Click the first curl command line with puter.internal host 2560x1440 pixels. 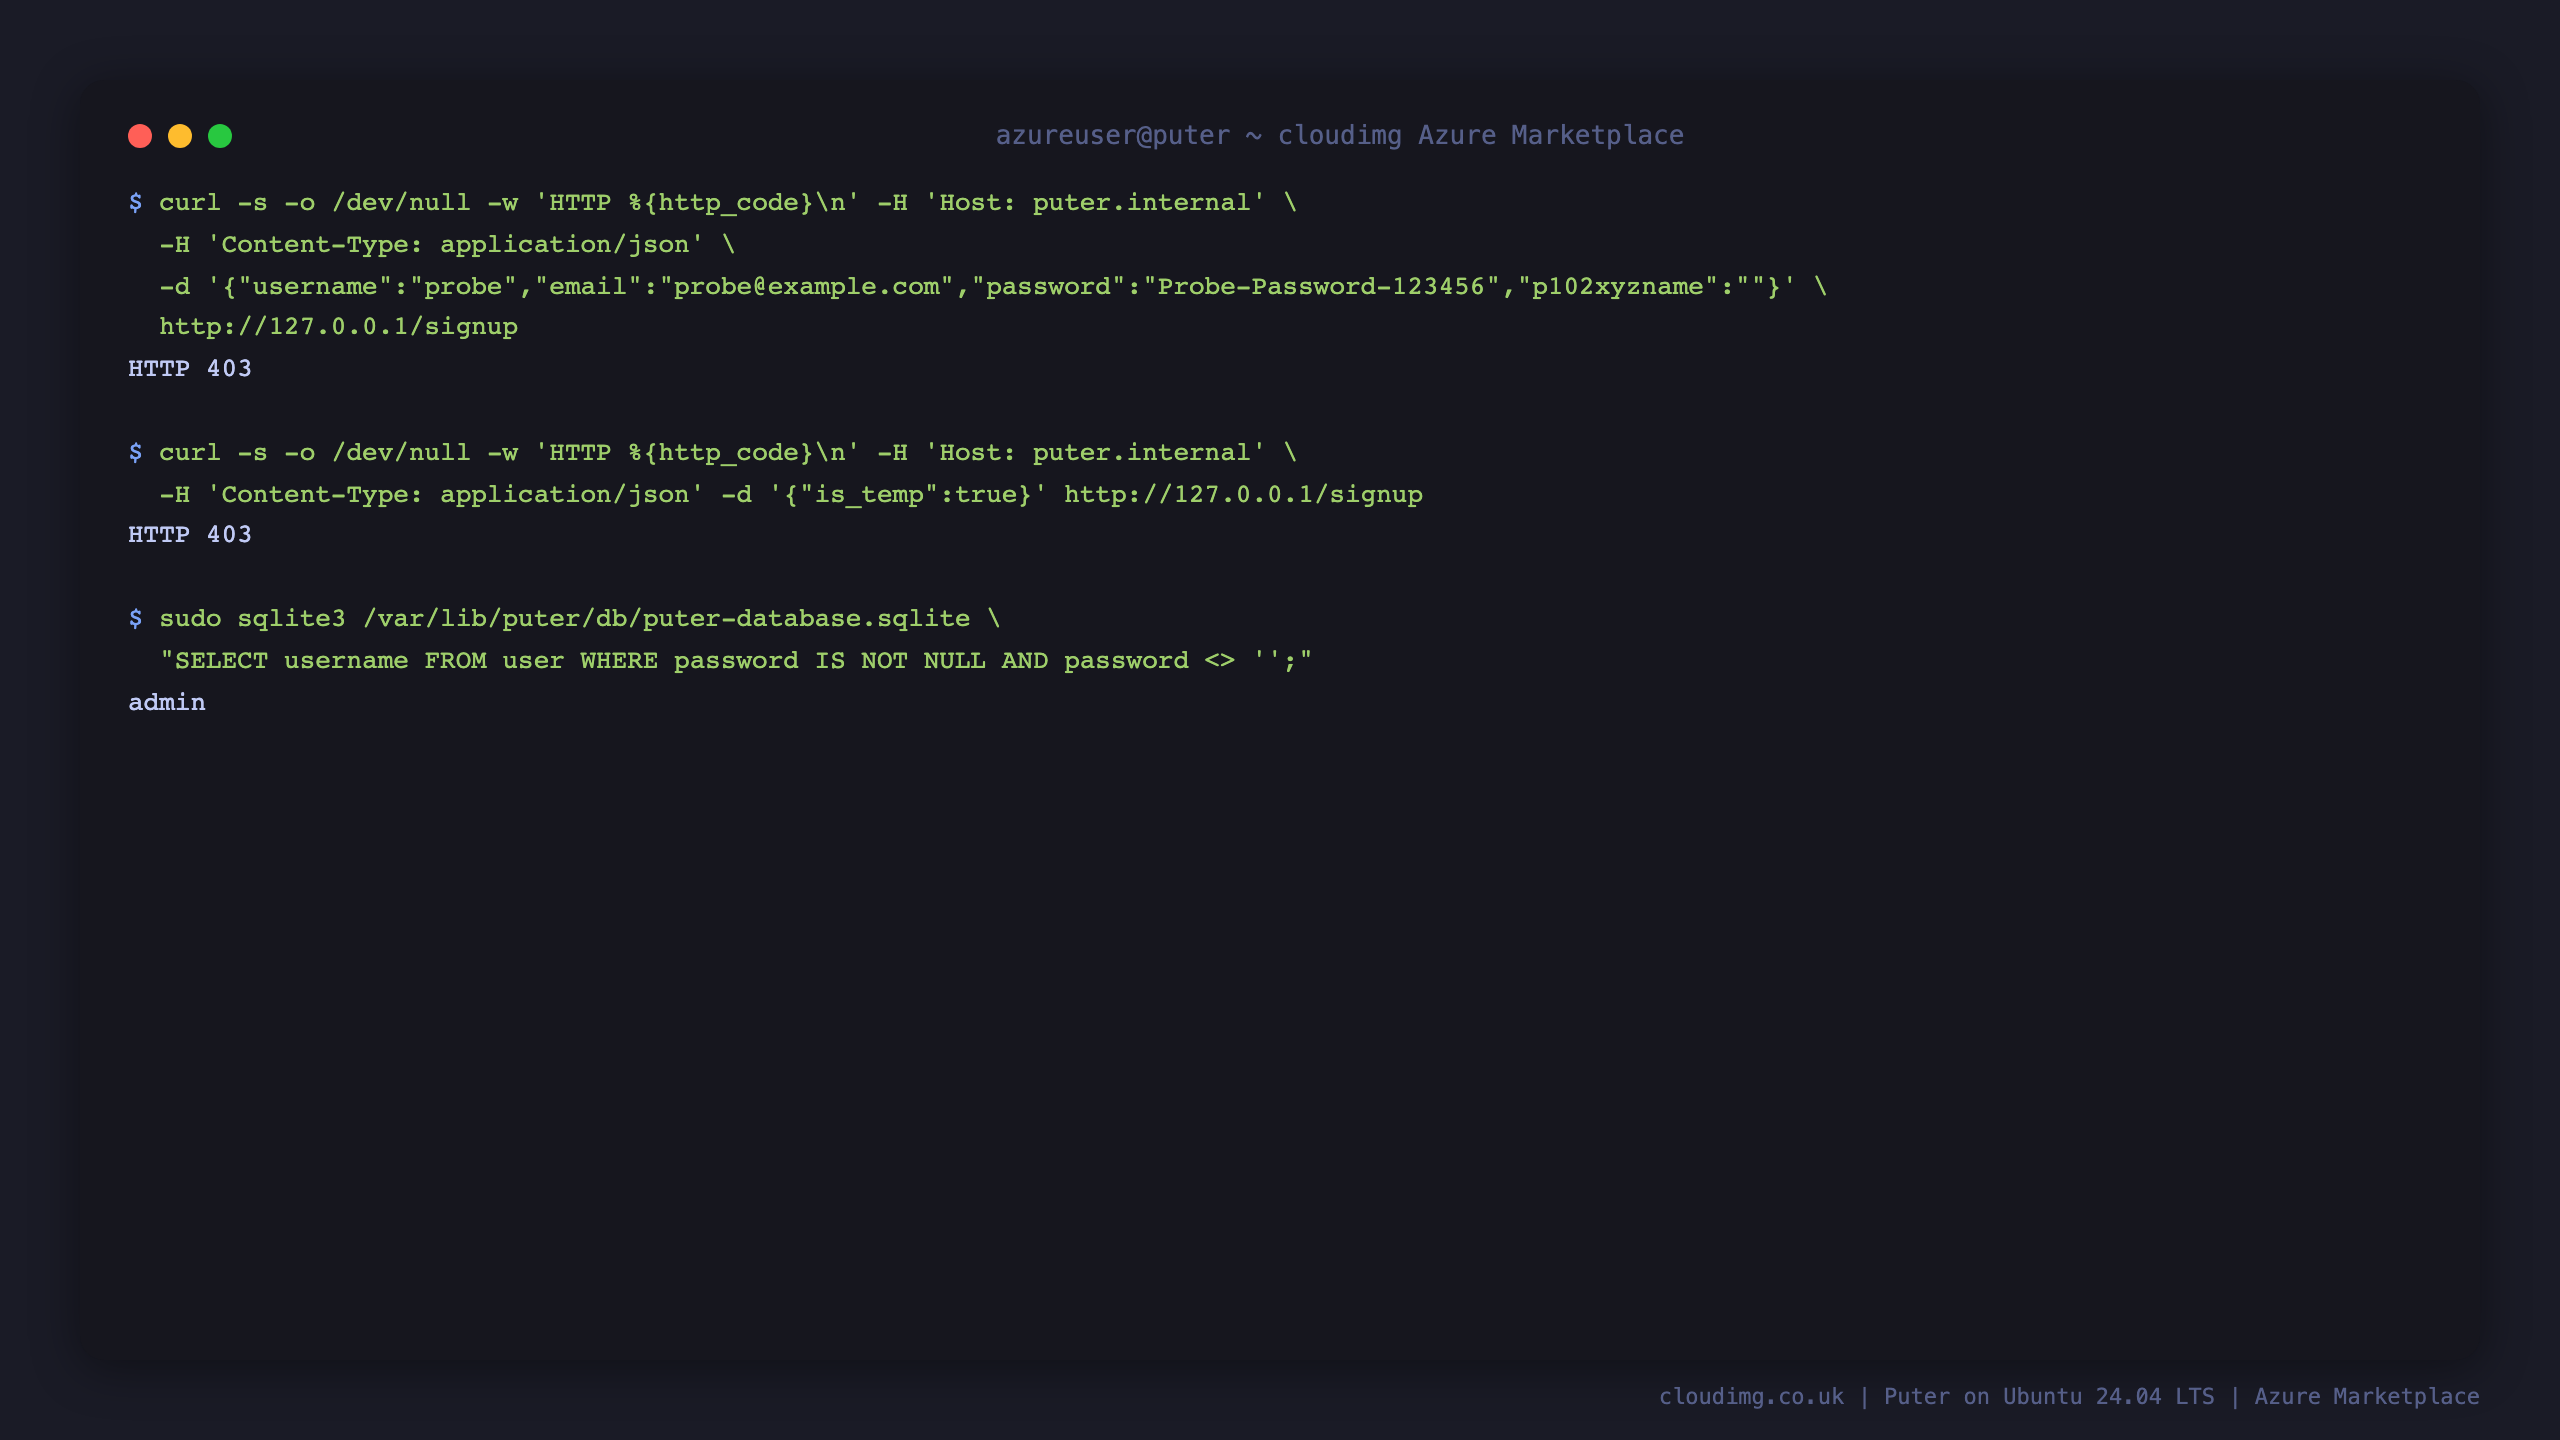713,203
